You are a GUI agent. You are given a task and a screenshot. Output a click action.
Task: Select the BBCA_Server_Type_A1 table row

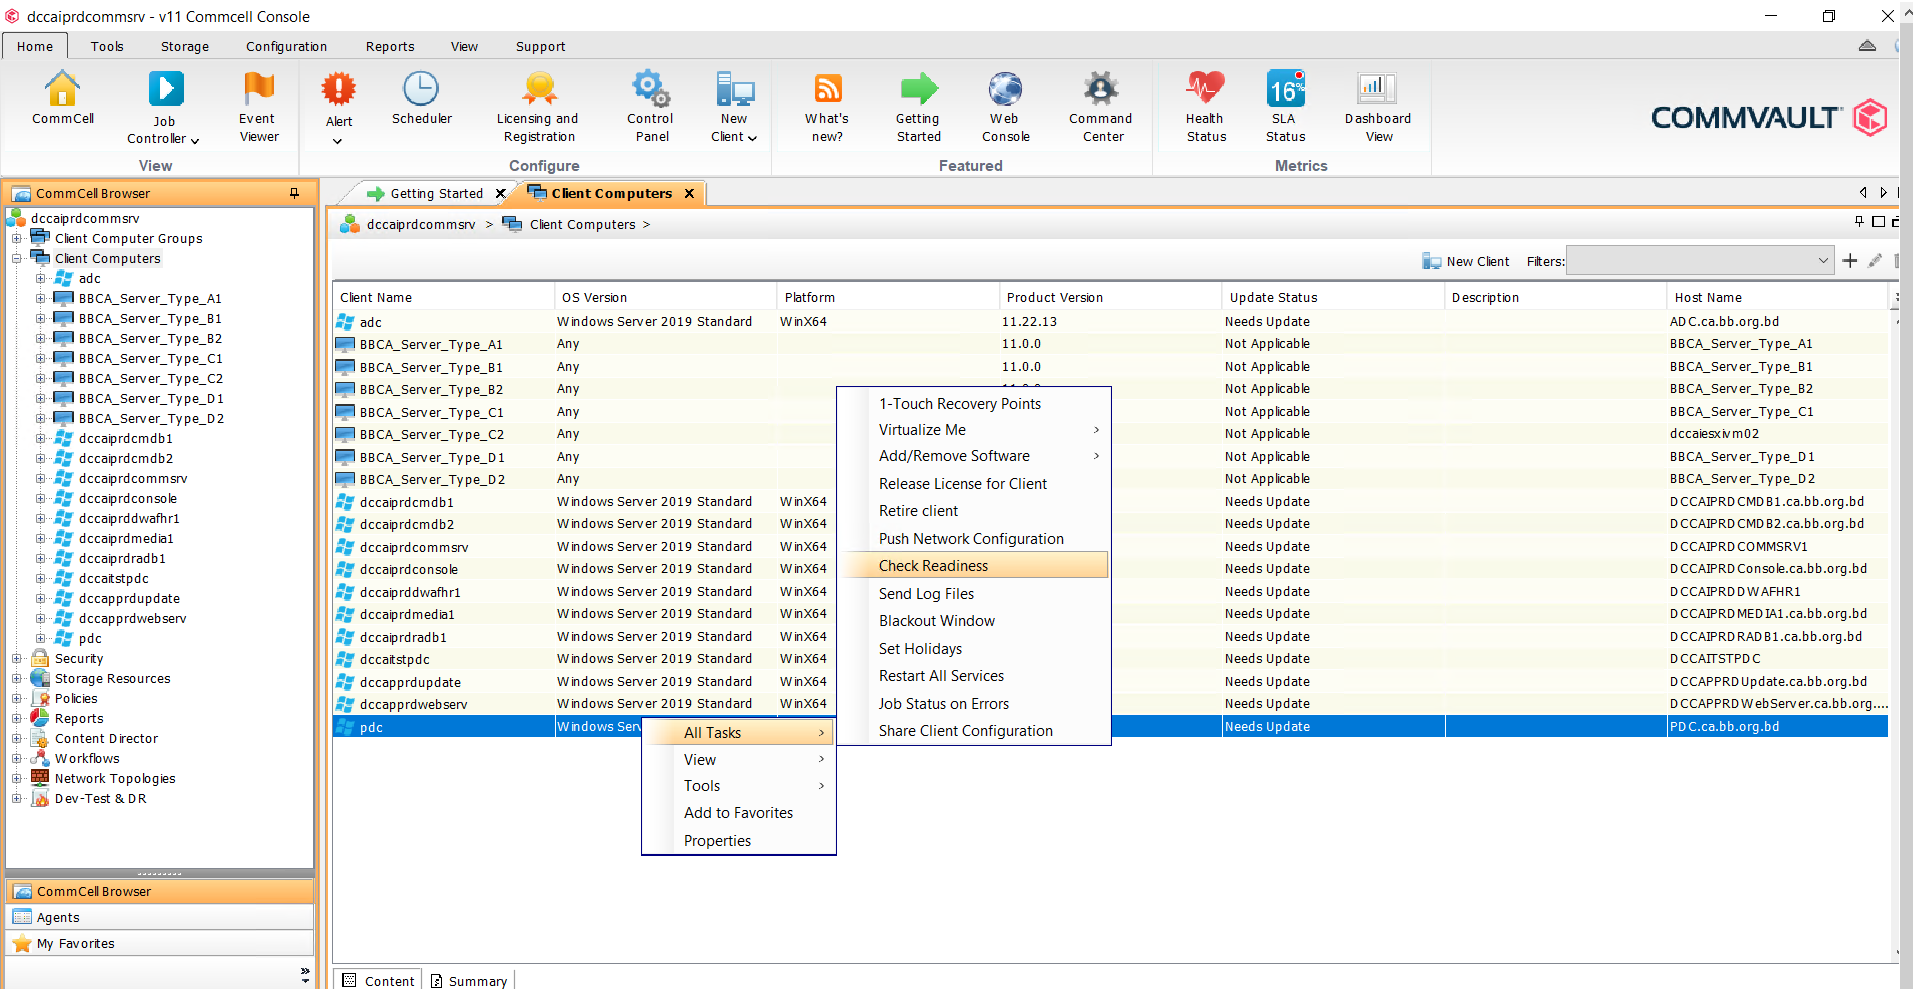coord(1110,344)
